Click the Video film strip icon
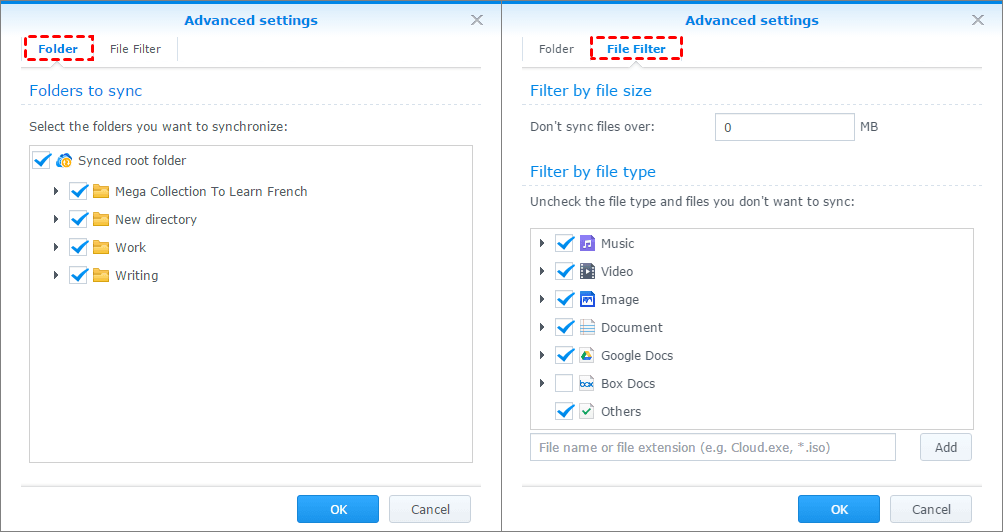This screenshot has width=1003, height=532. point(587,271)
